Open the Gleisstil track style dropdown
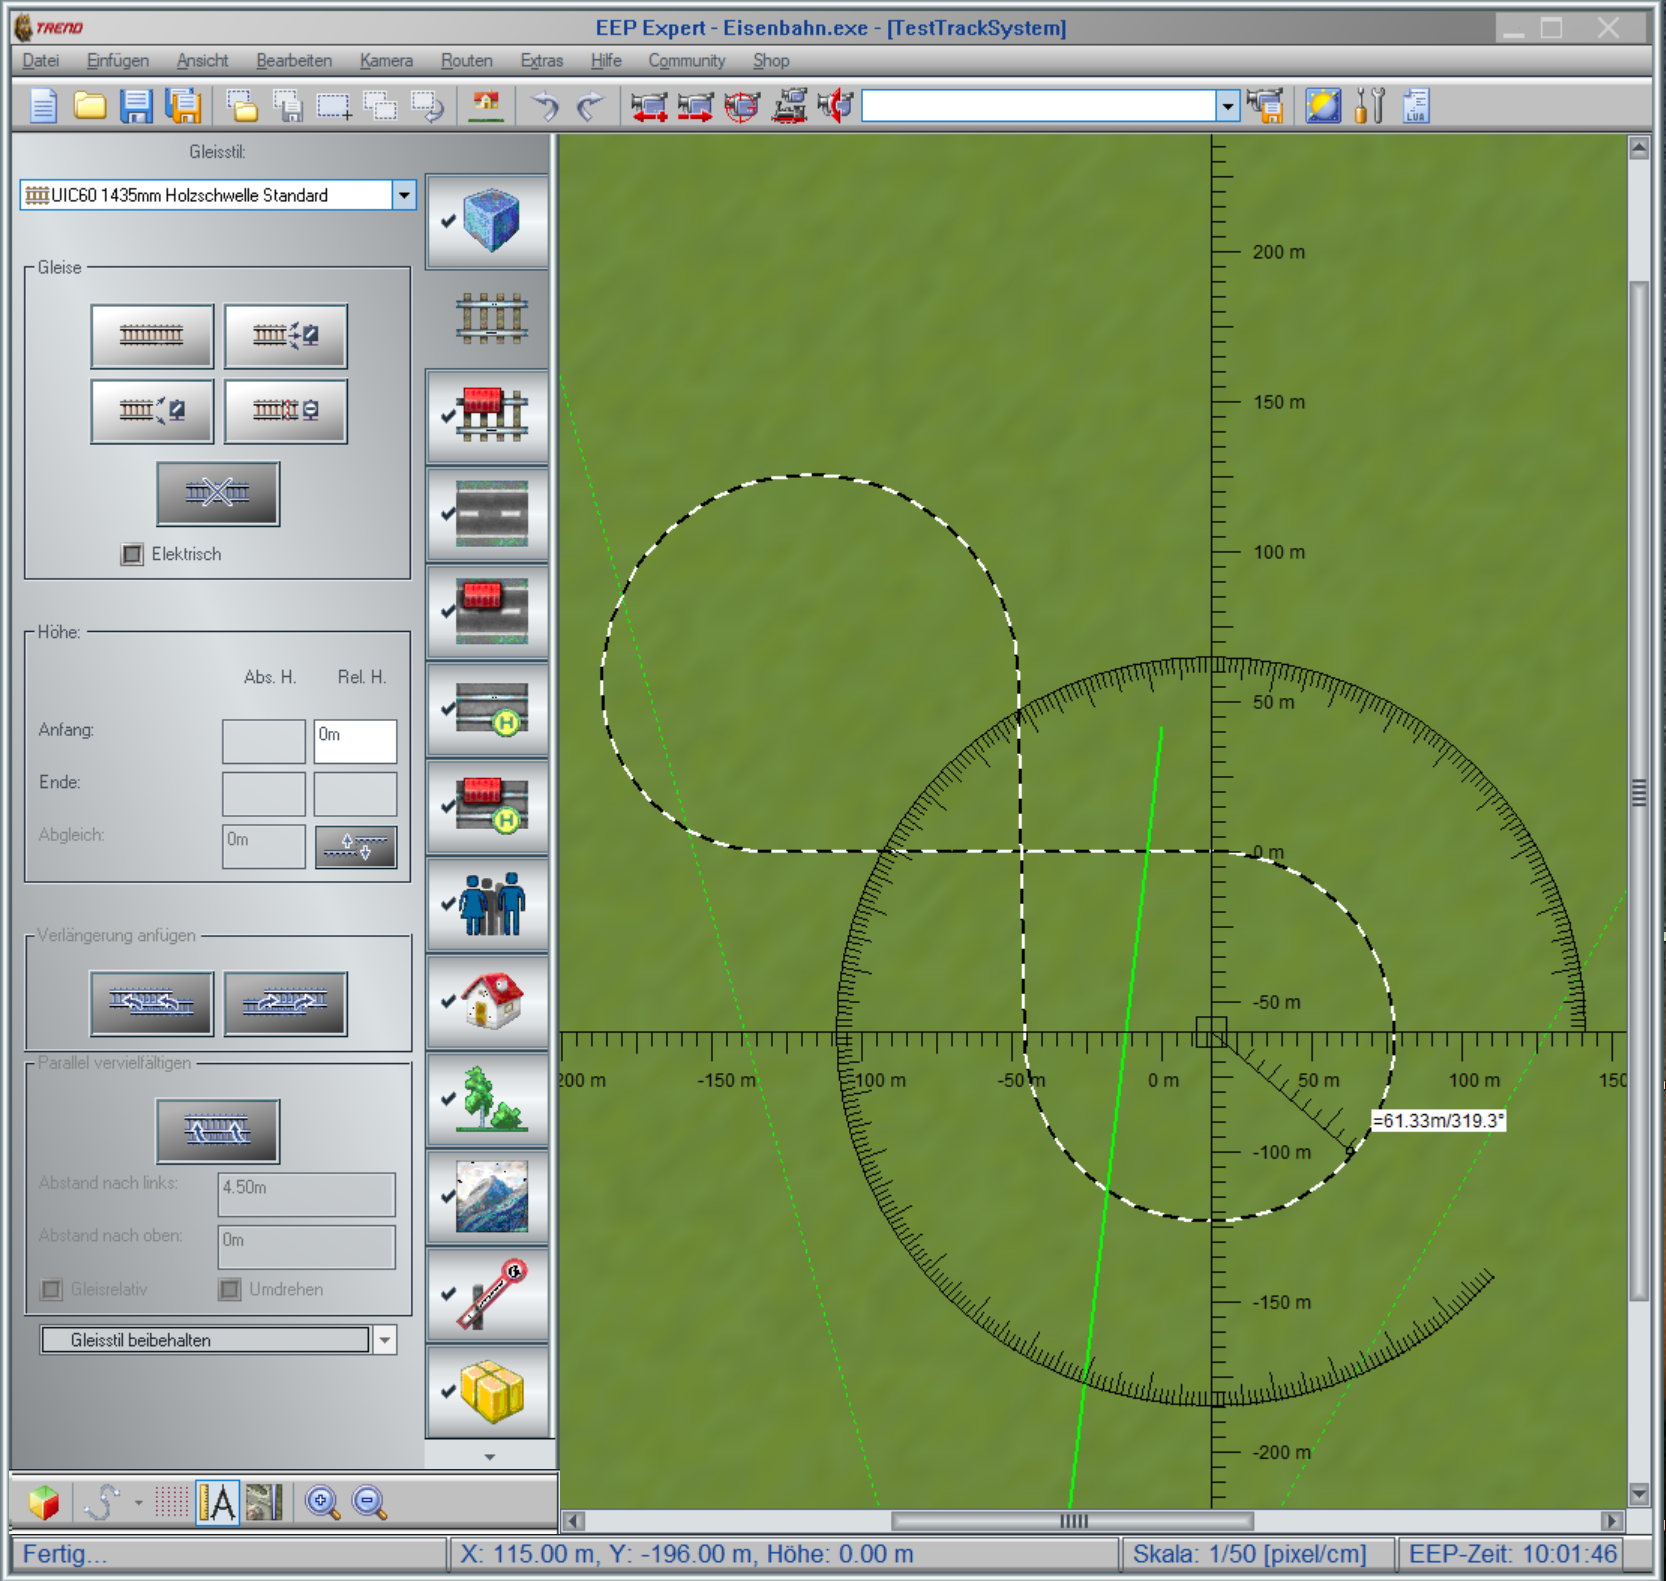 404,195
